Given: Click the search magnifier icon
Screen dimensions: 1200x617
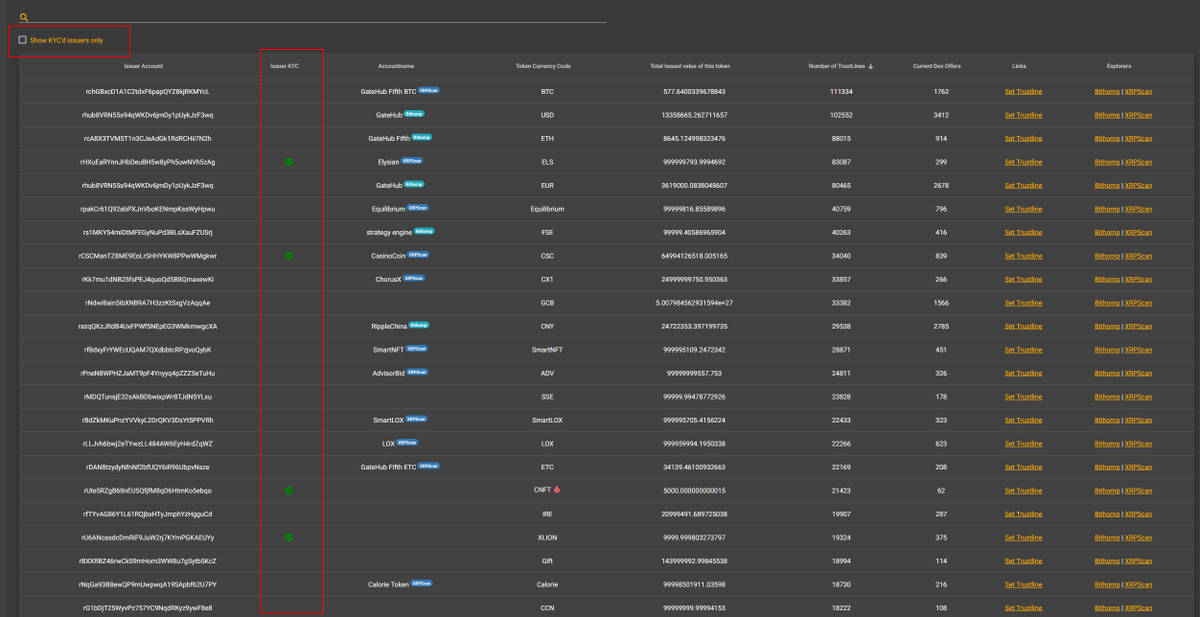Looking at the screenshot, I should click(24, 17).
